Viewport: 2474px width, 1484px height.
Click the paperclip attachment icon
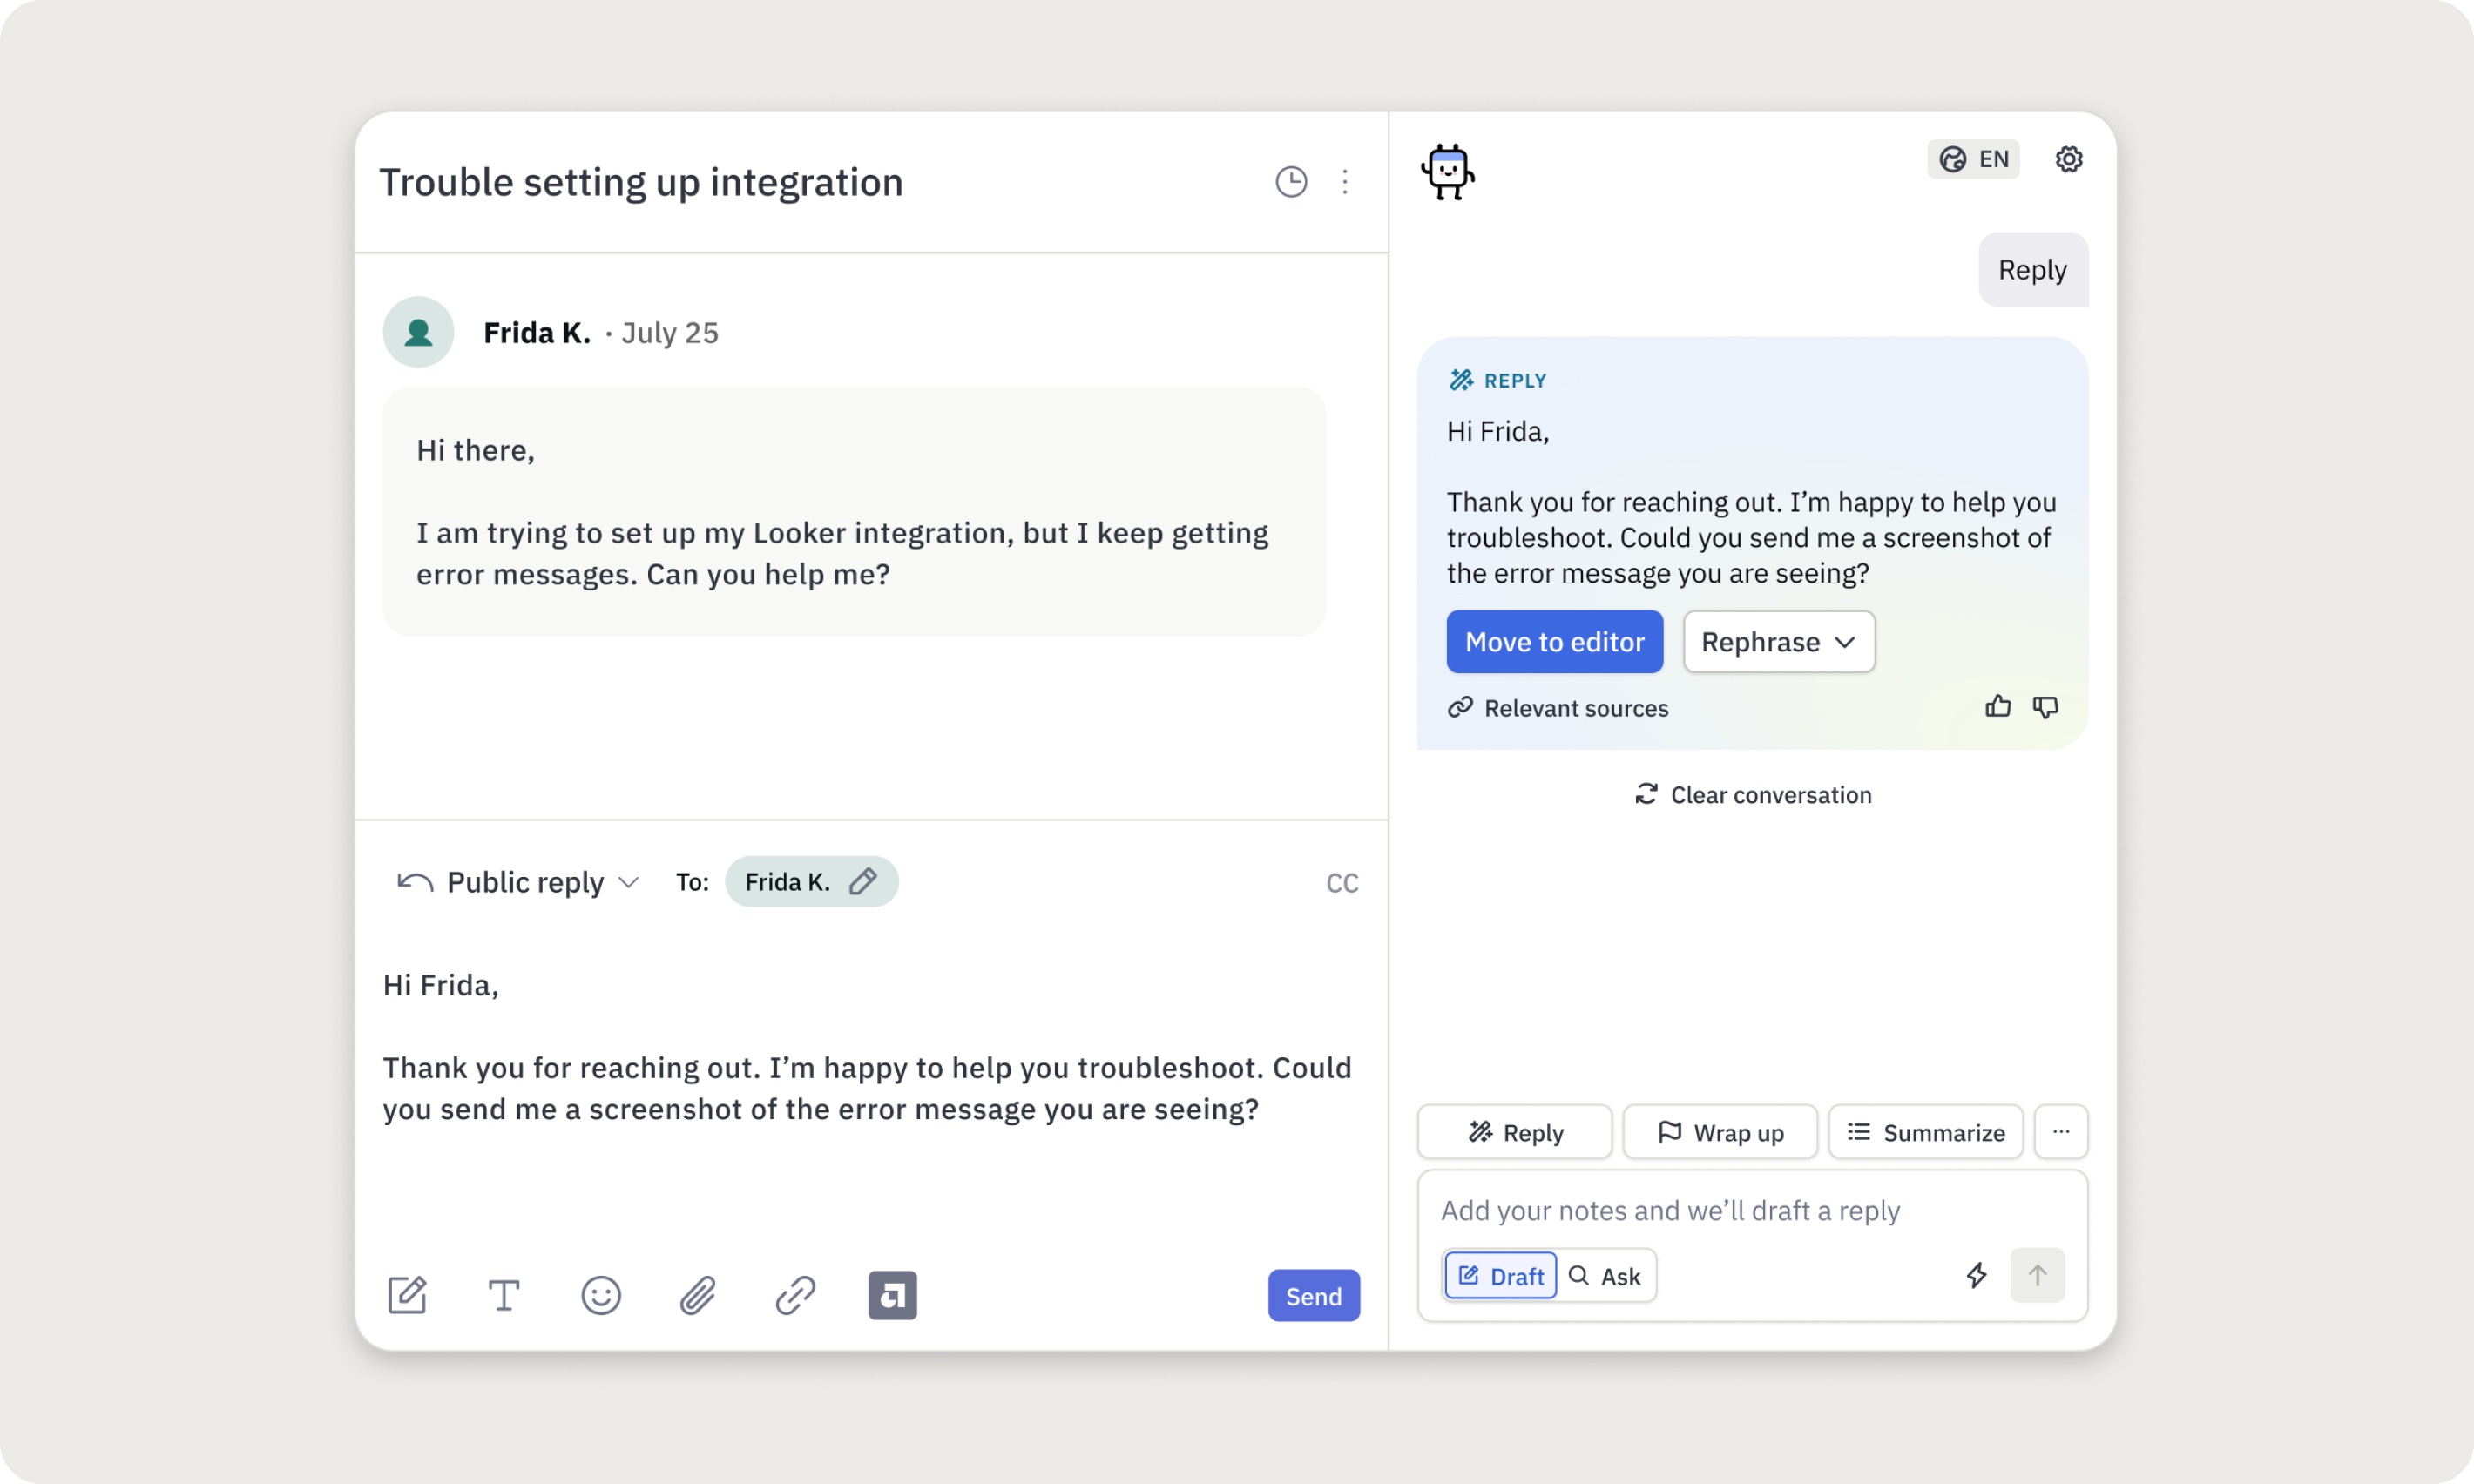[698, 1296]
